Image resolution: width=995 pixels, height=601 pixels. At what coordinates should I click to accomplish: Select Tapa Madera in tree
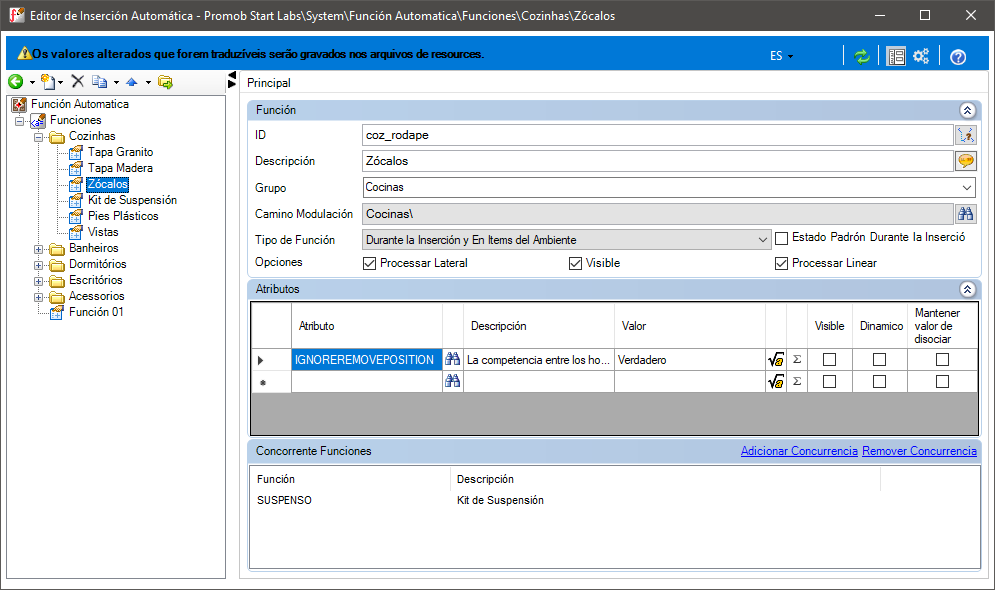121,168
